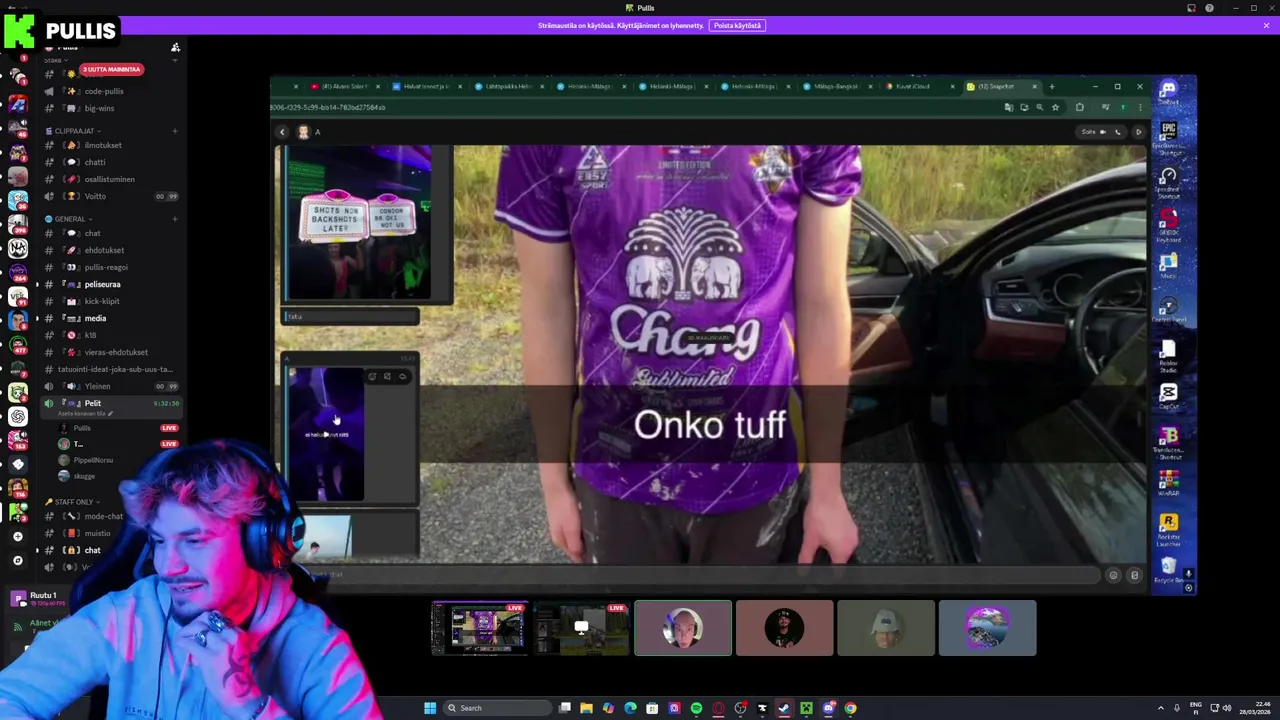The width and height of the screenshot is (1280, 720).
Task: Open the peliseuraa channel
Action: pos(102,284)
